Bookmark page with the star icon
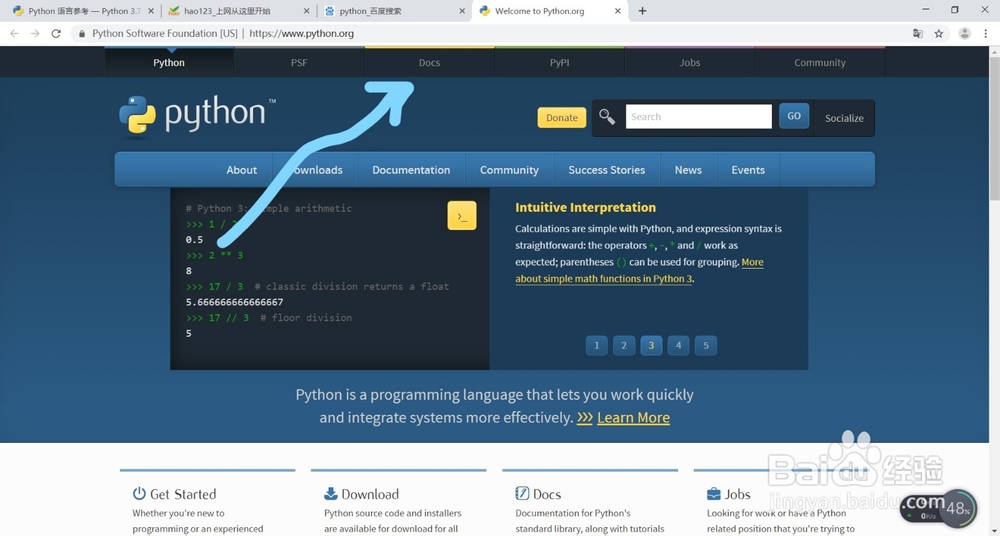 939,34
